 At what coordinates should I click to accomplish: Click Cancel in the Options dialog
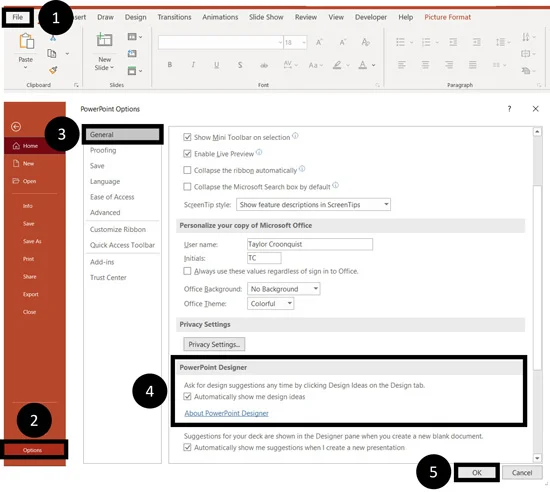point(522,473)
